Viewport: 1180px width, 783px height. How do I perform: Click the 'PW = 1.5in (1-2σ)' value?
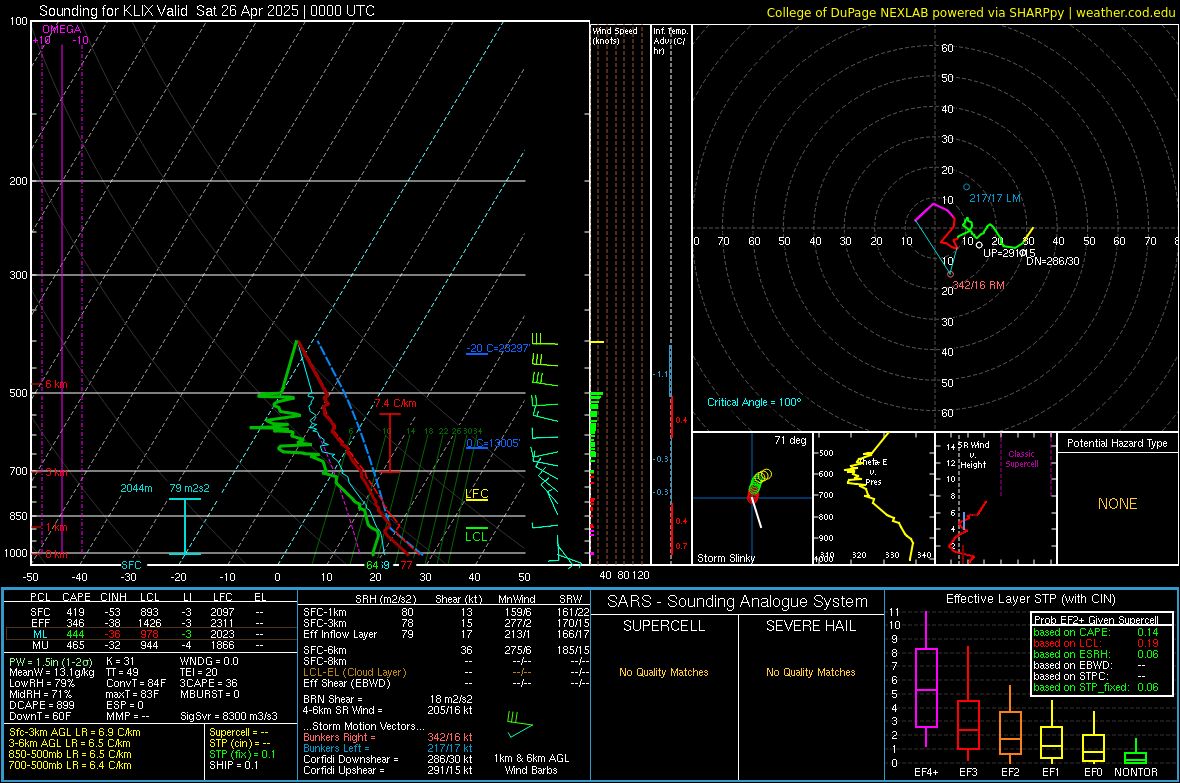(x=50, y=662)
